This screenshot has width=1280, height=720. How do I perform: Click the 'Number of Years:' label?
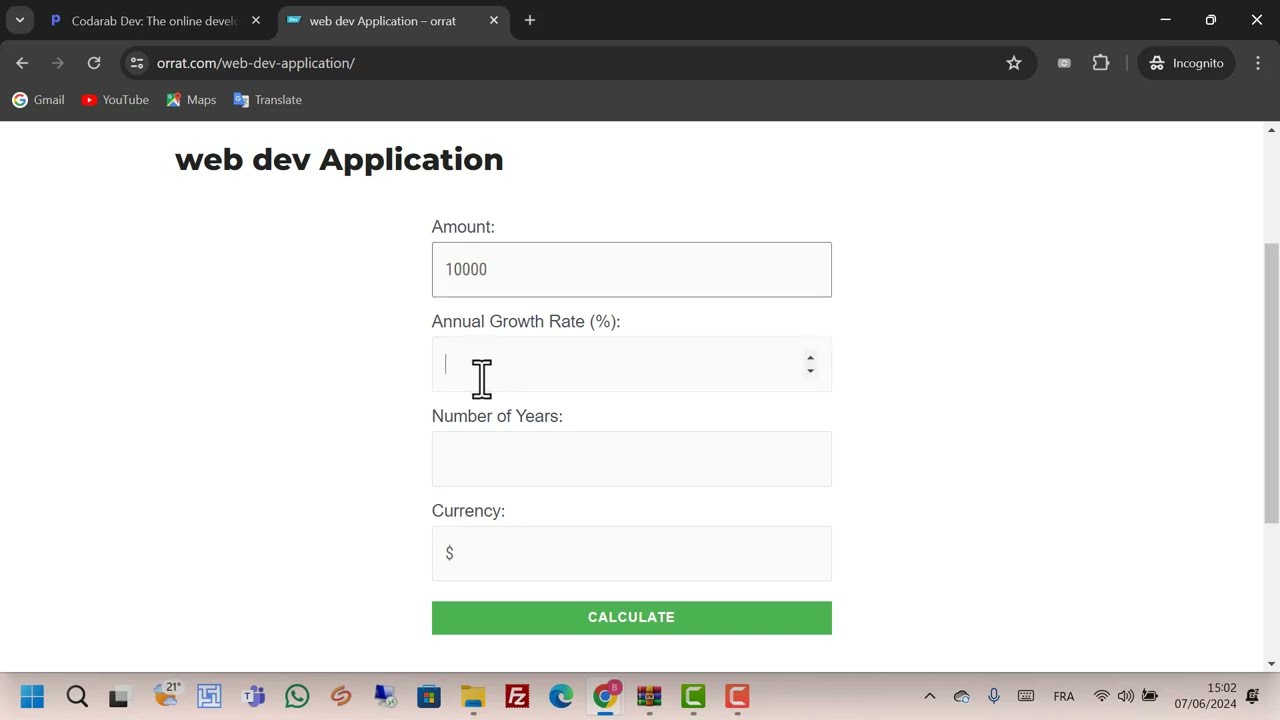(x=497, y=416)
